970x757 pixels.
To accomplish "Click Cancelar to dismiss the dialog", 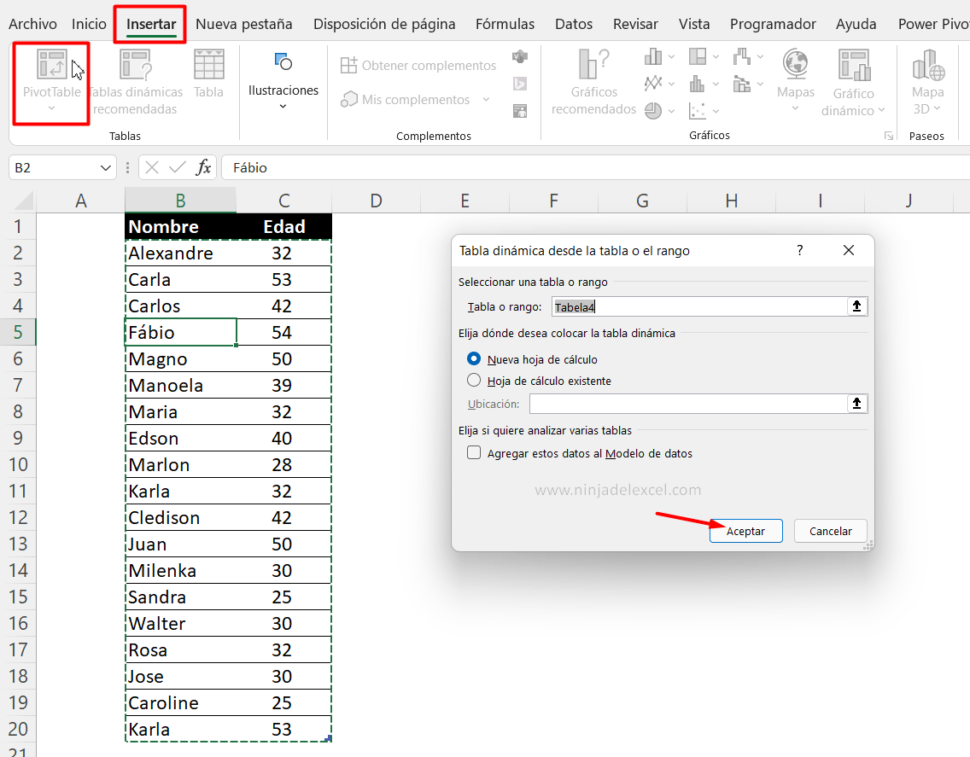I will tap(828, 531).
